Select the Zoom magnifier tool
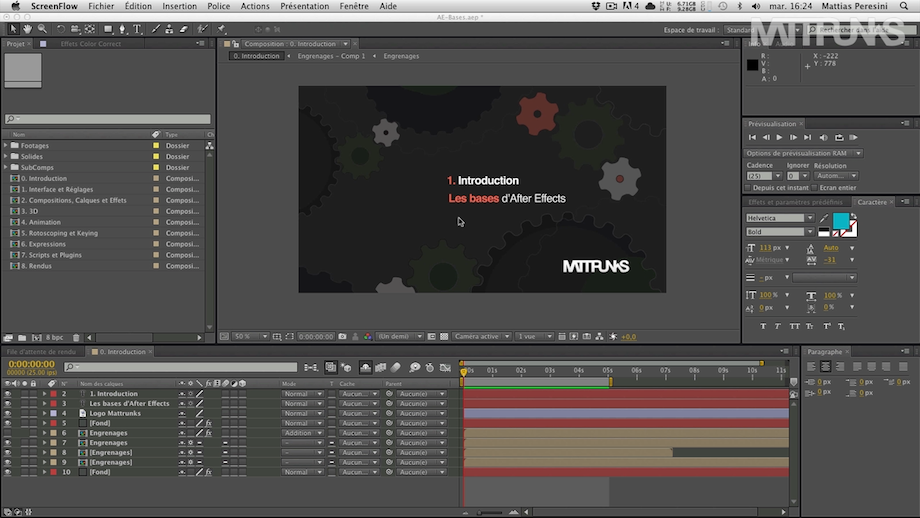This screenshot has height=518, width=920. pyautogui.click(x=43, y=29)
